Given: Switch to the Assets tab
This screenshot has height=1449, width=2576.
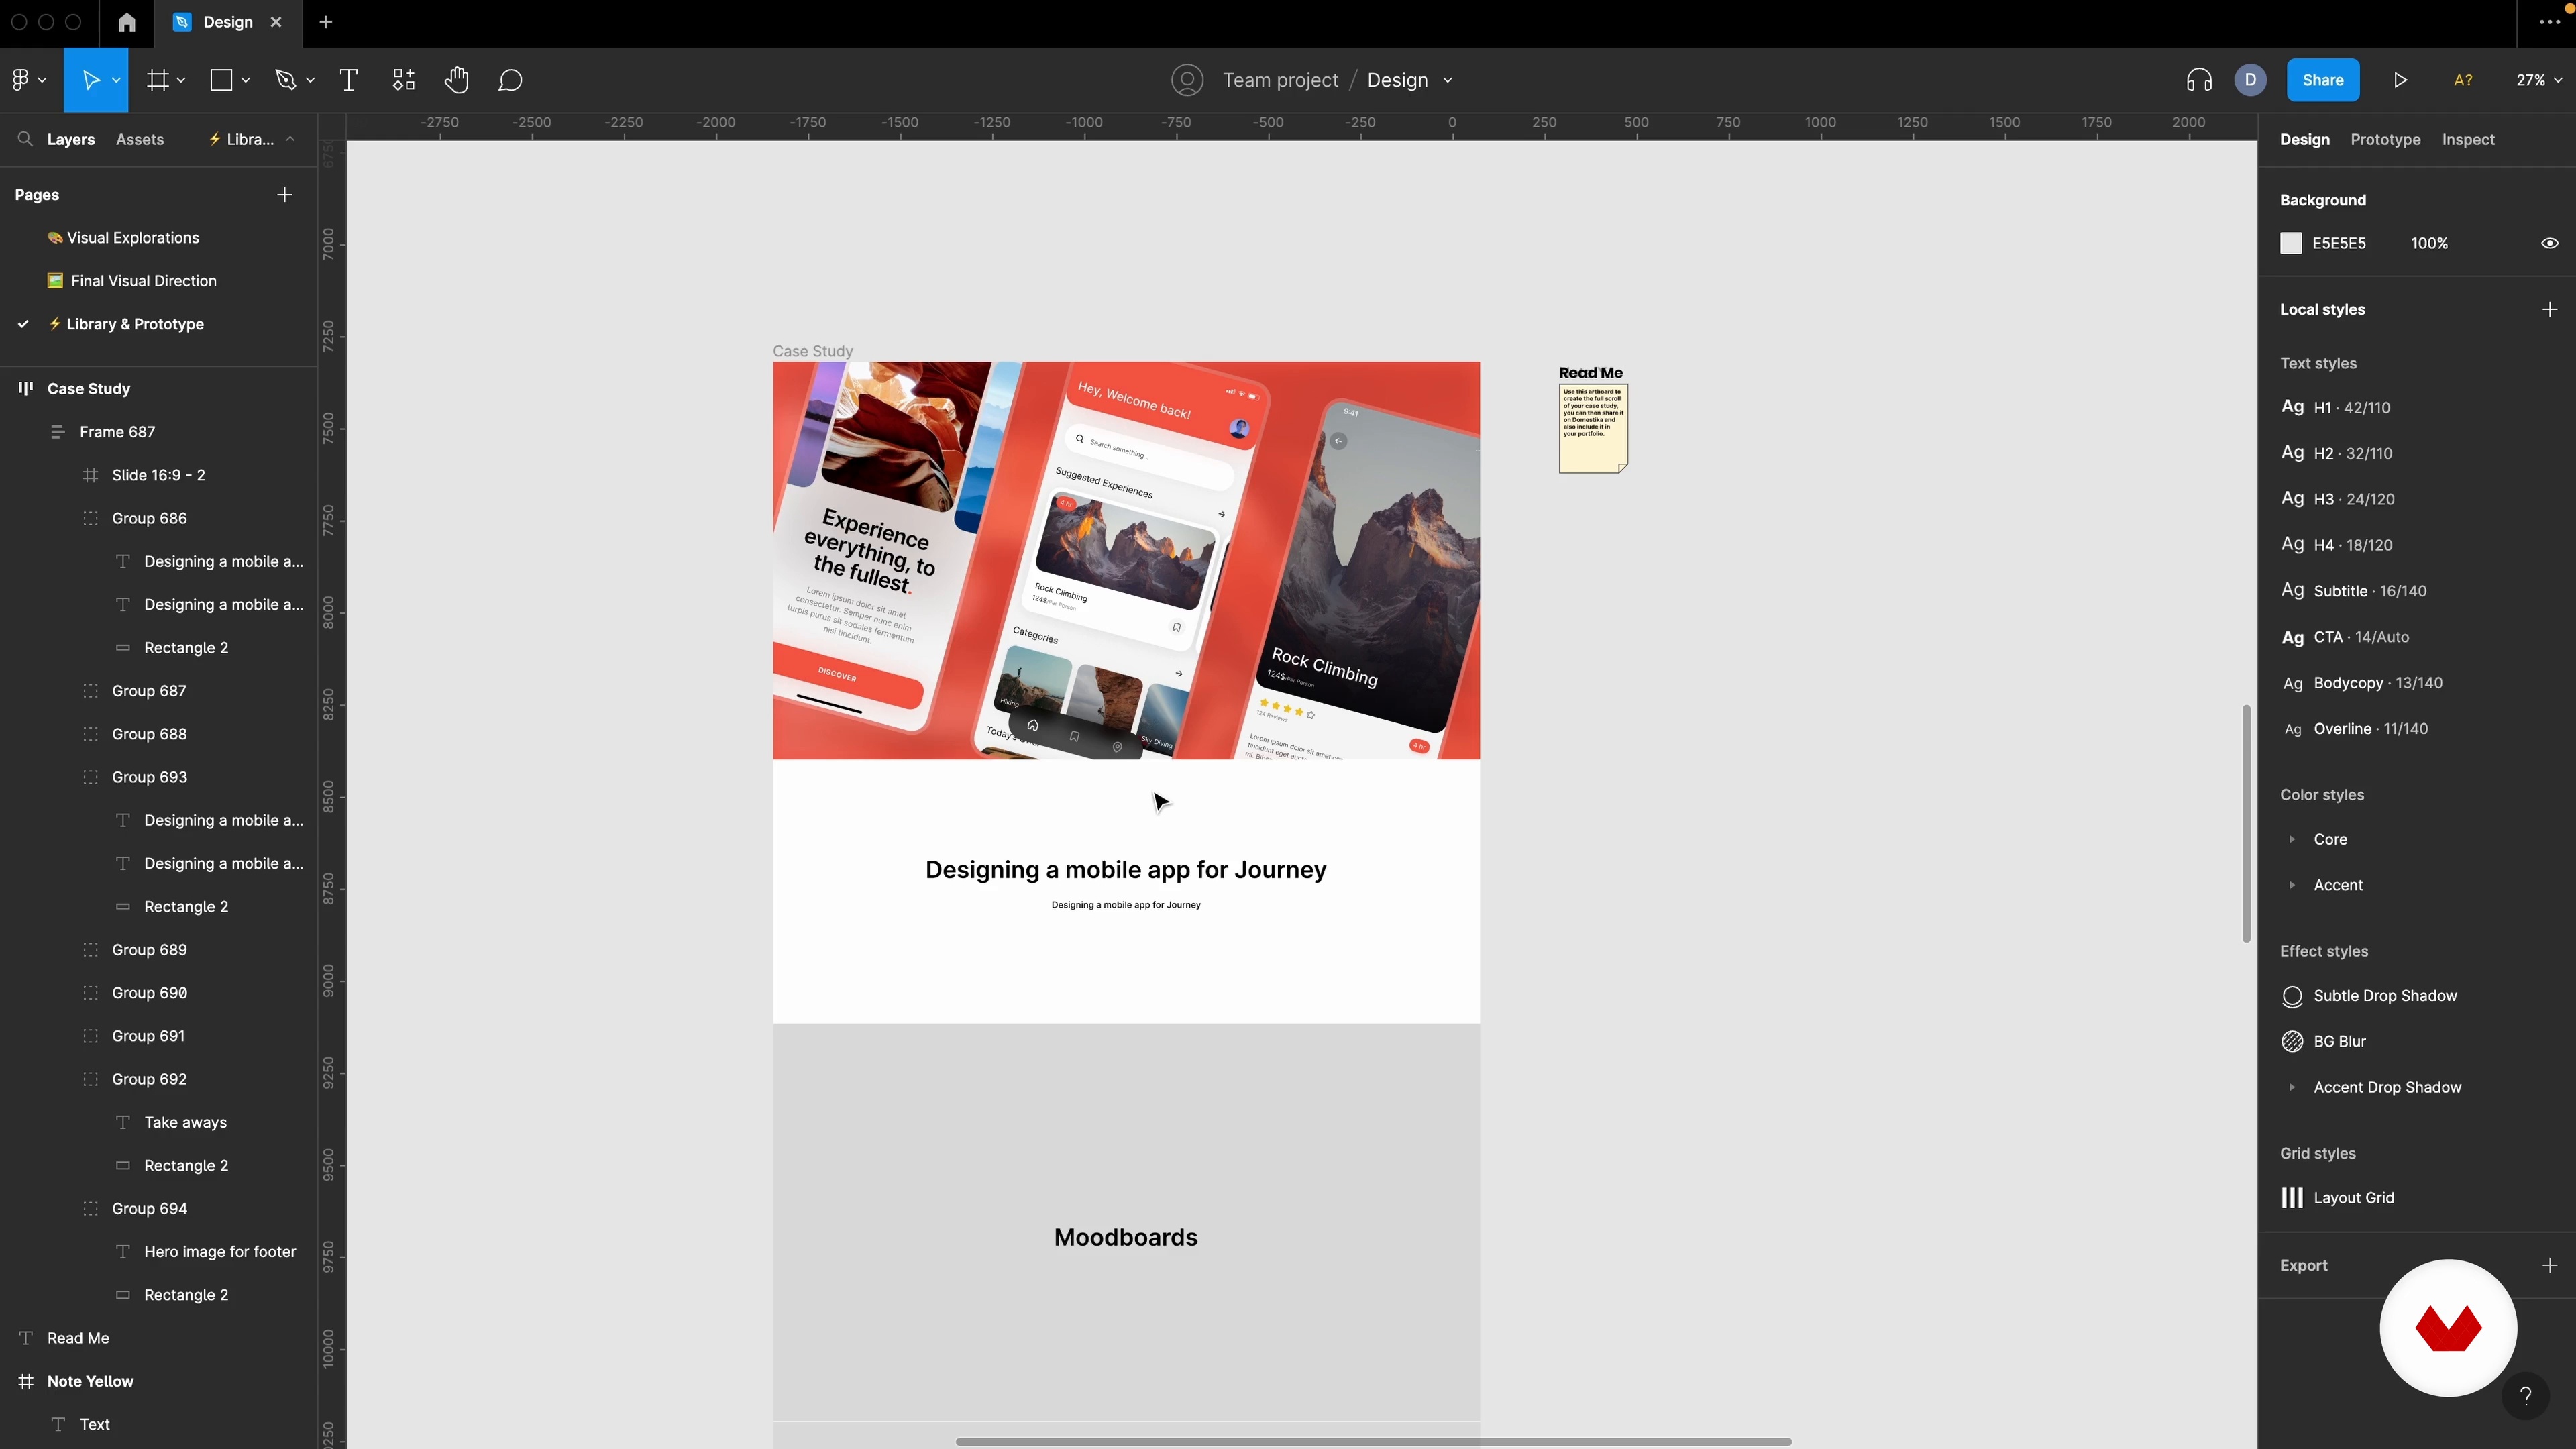Looking at the screenshot, I should 140,139.
